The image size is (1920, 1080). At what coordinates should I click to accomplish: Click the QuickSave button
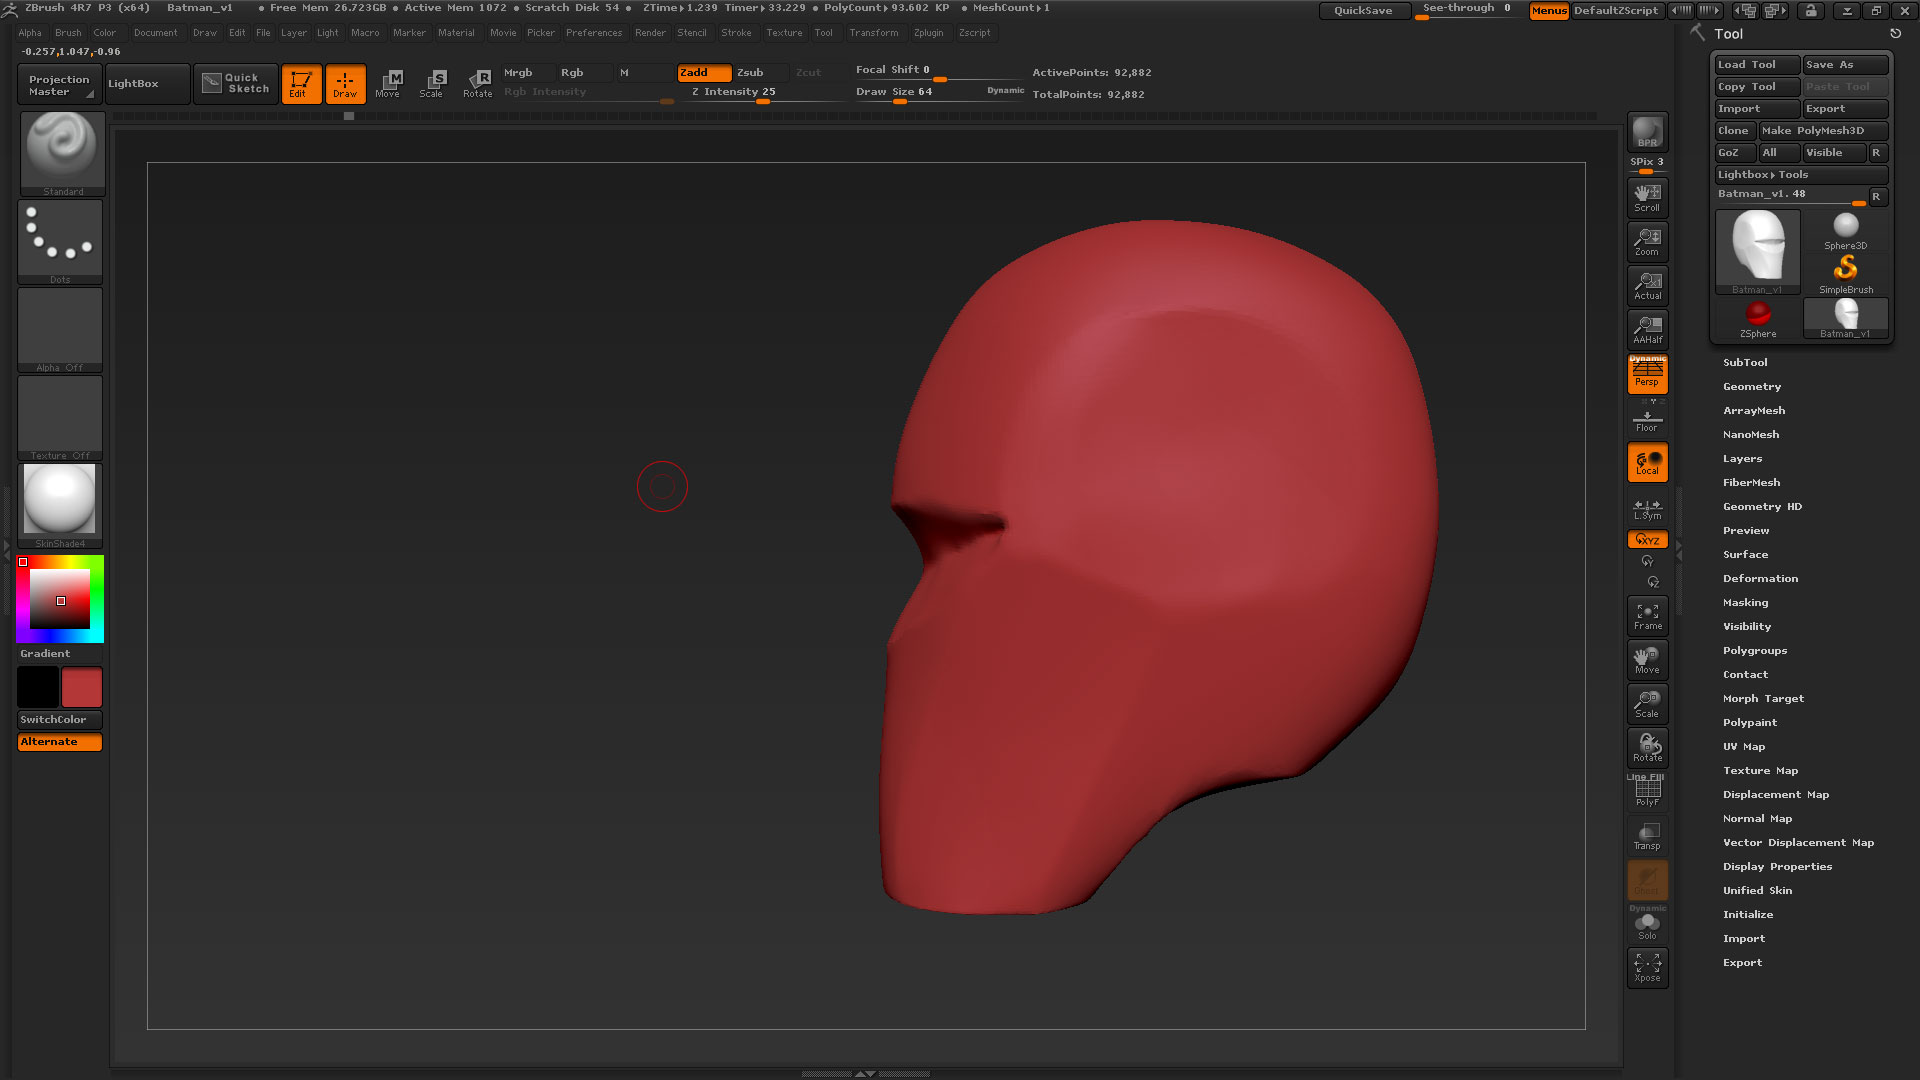[1364, 11]
